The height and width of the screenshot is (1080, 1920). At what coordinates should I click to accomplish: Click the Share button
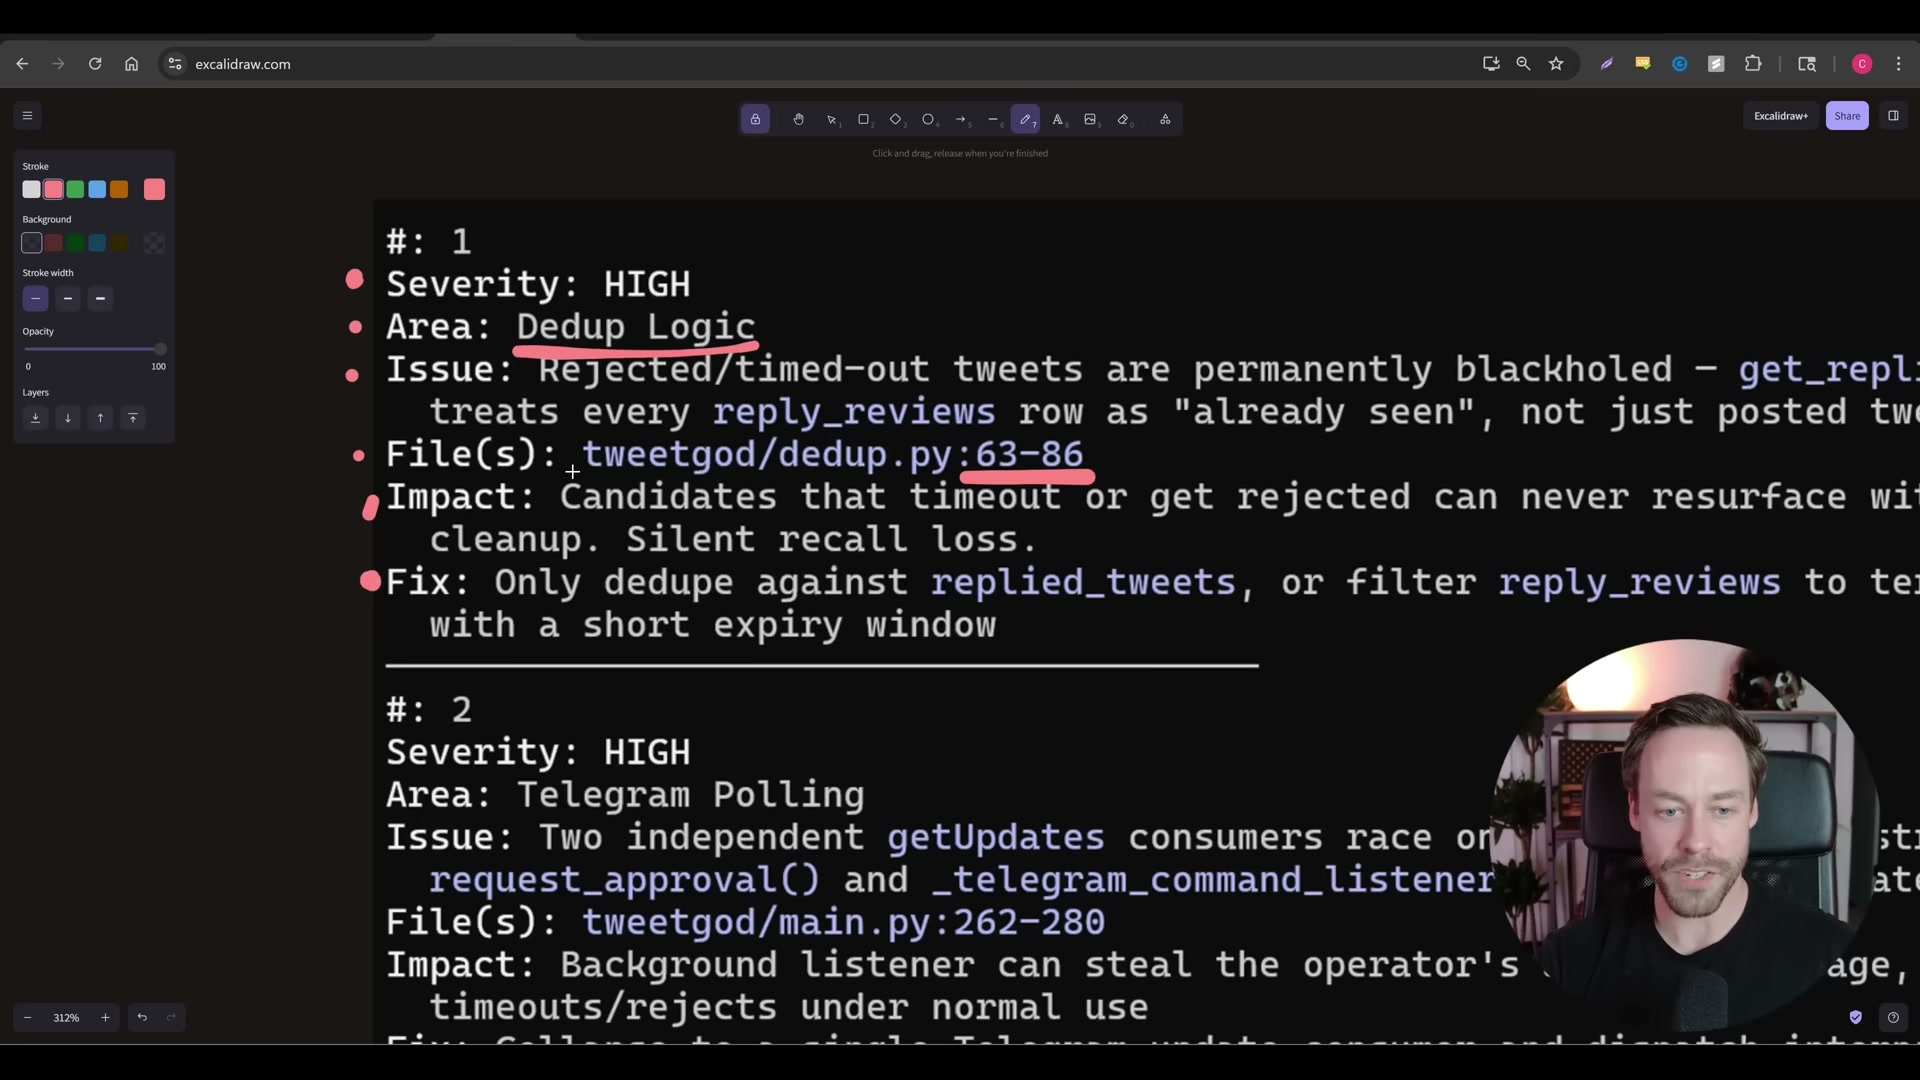click(x=1847, y=116)
